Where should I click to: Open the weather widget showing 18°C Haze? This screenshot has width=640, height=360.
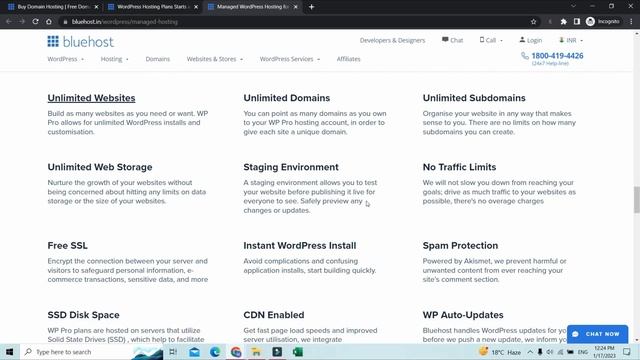tap(500, 352)
